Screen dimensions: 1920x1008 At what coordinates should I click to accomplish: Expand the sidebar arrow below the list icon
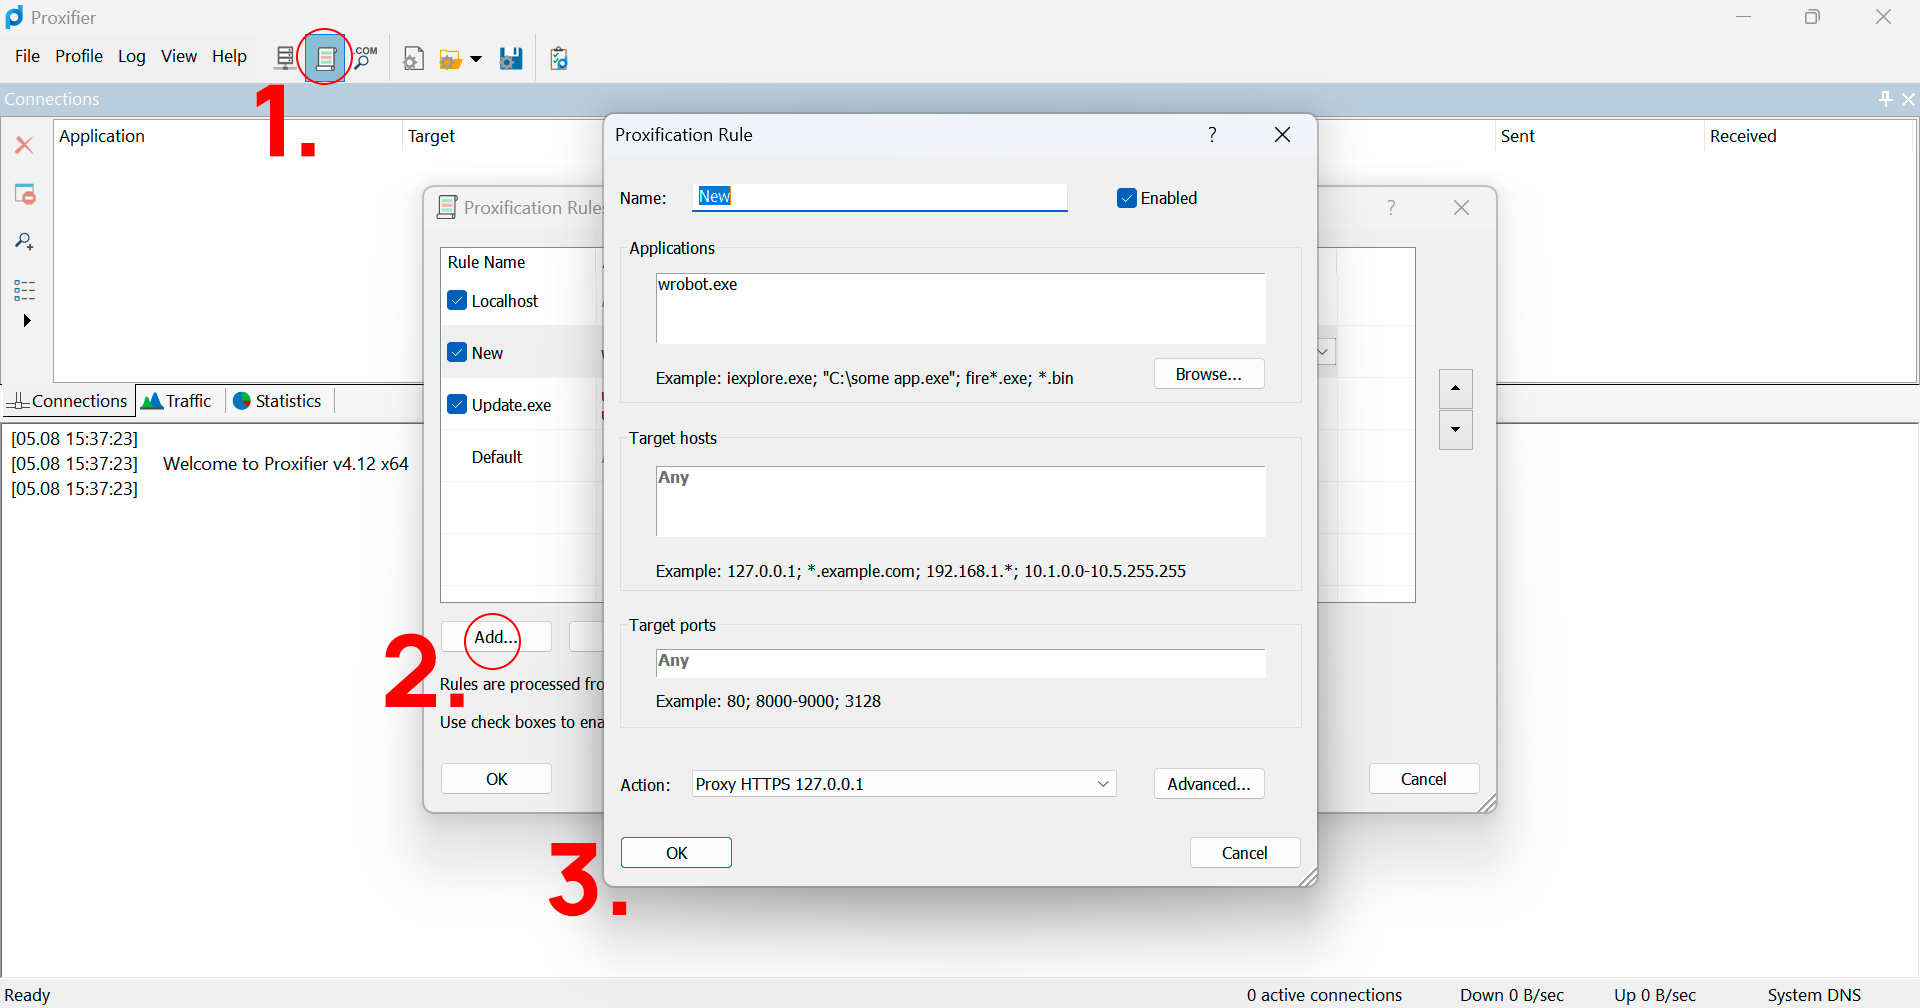[x=27, y=321]
